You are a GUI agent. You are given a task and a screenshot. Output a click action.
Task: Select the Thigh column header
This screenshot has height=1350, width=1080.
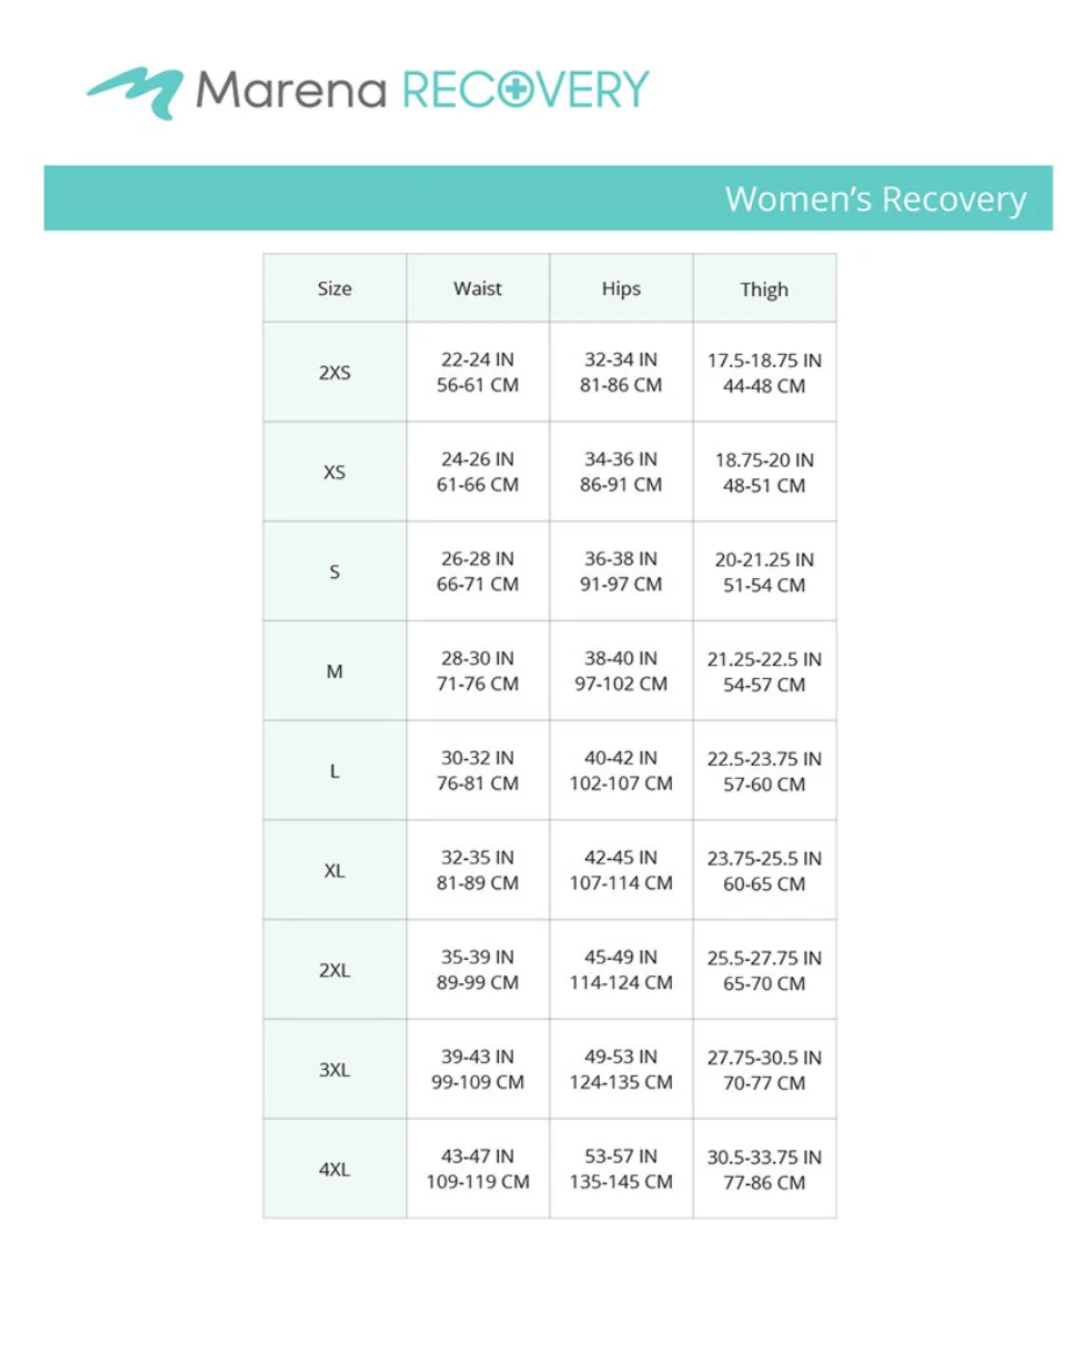[x=764, y=290]
